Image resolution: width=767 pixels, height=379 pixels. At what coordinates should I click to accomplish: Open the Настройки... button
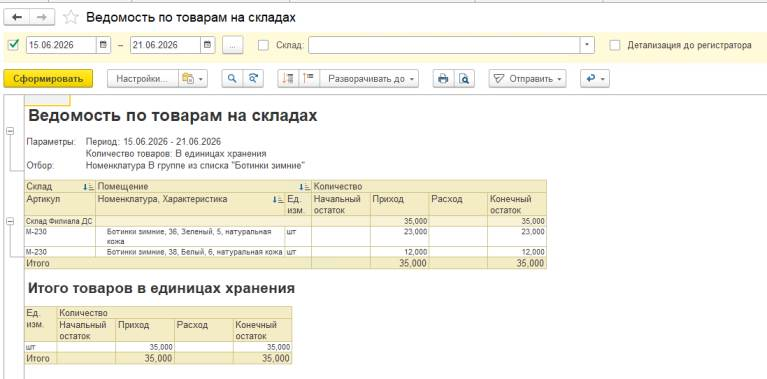(142, 79)
